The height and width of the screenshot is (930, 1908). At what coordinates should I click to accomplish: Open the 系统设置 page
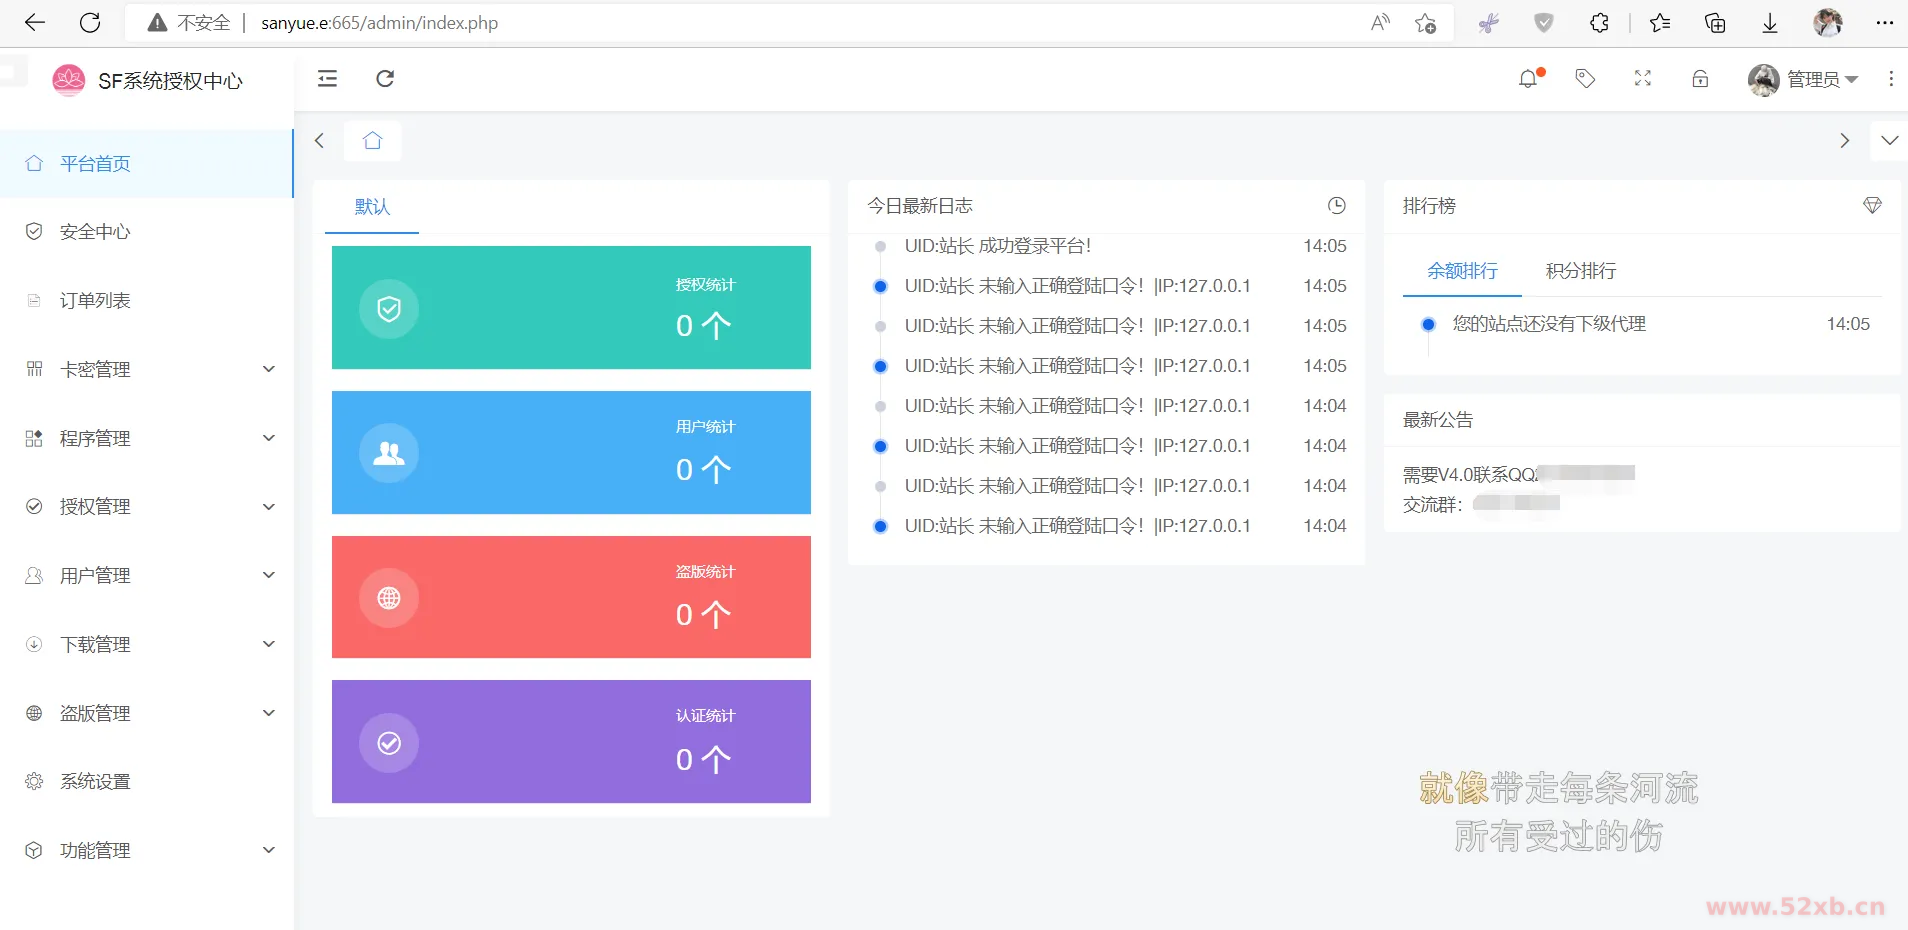pos(95,782)
